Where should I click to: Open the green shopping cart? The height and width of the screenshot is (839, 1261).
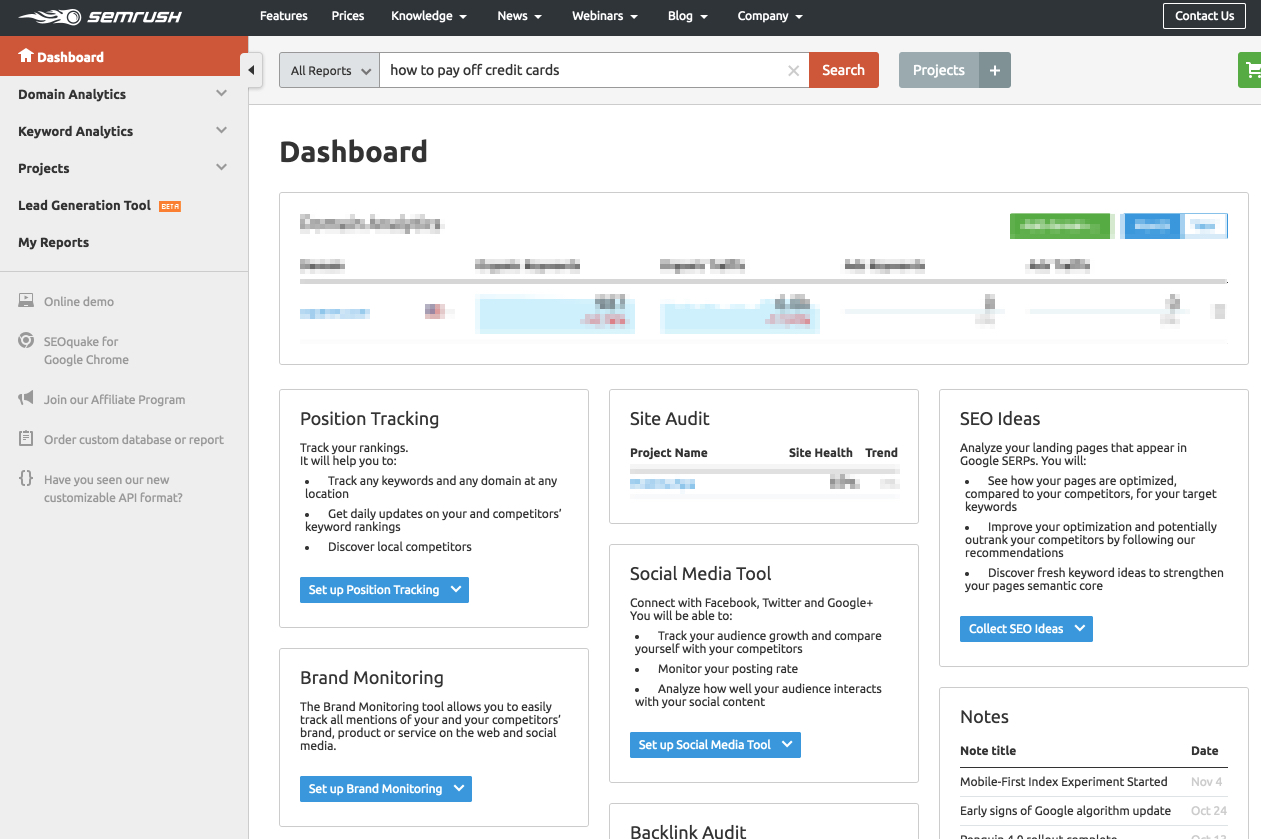(x=1250, y=70)
